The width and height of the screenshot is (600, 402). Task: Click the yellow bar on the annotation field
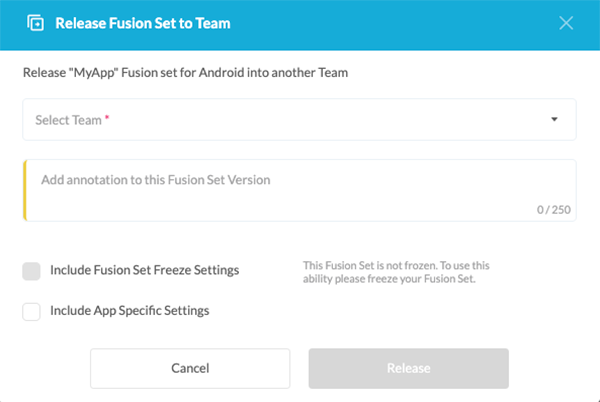tap(24, 190)
